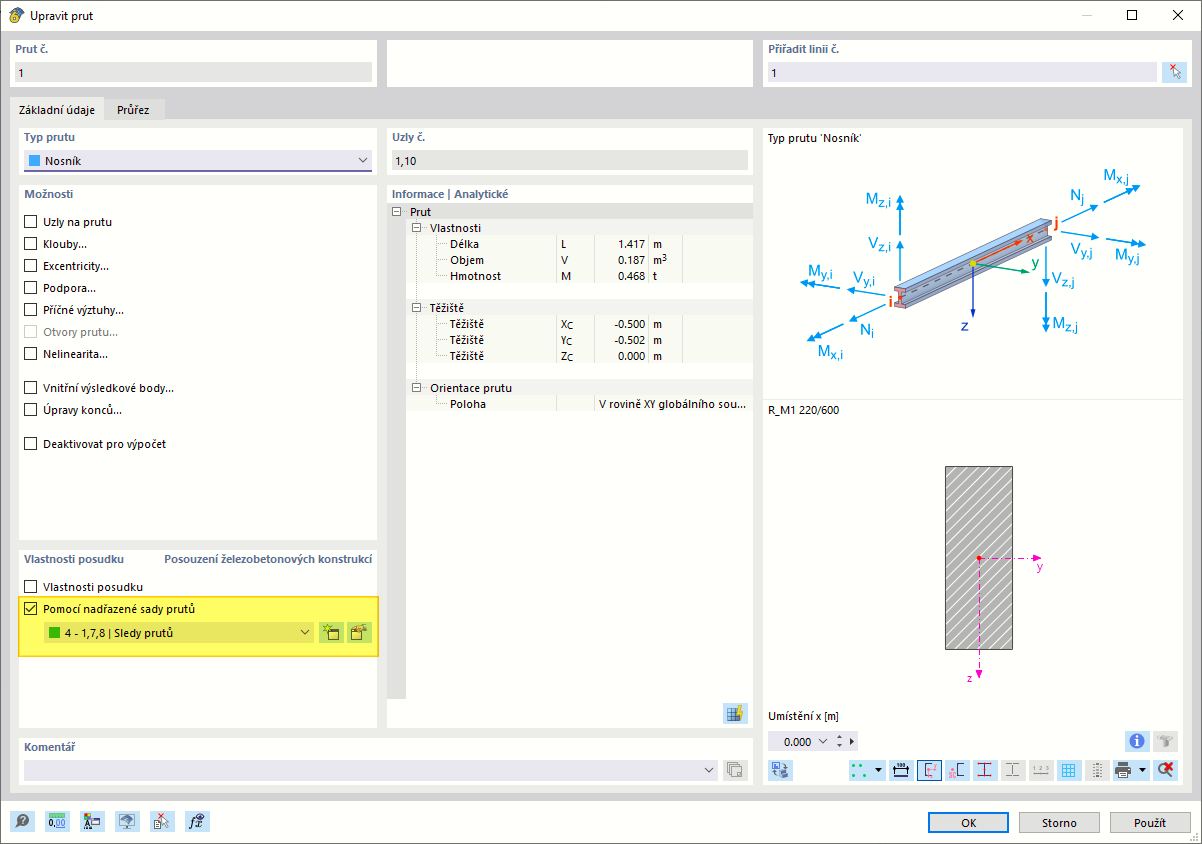The height and width of the screenshot is (844, 1202).
Task: Edit selected member set icon
Action: click(359, 632)
